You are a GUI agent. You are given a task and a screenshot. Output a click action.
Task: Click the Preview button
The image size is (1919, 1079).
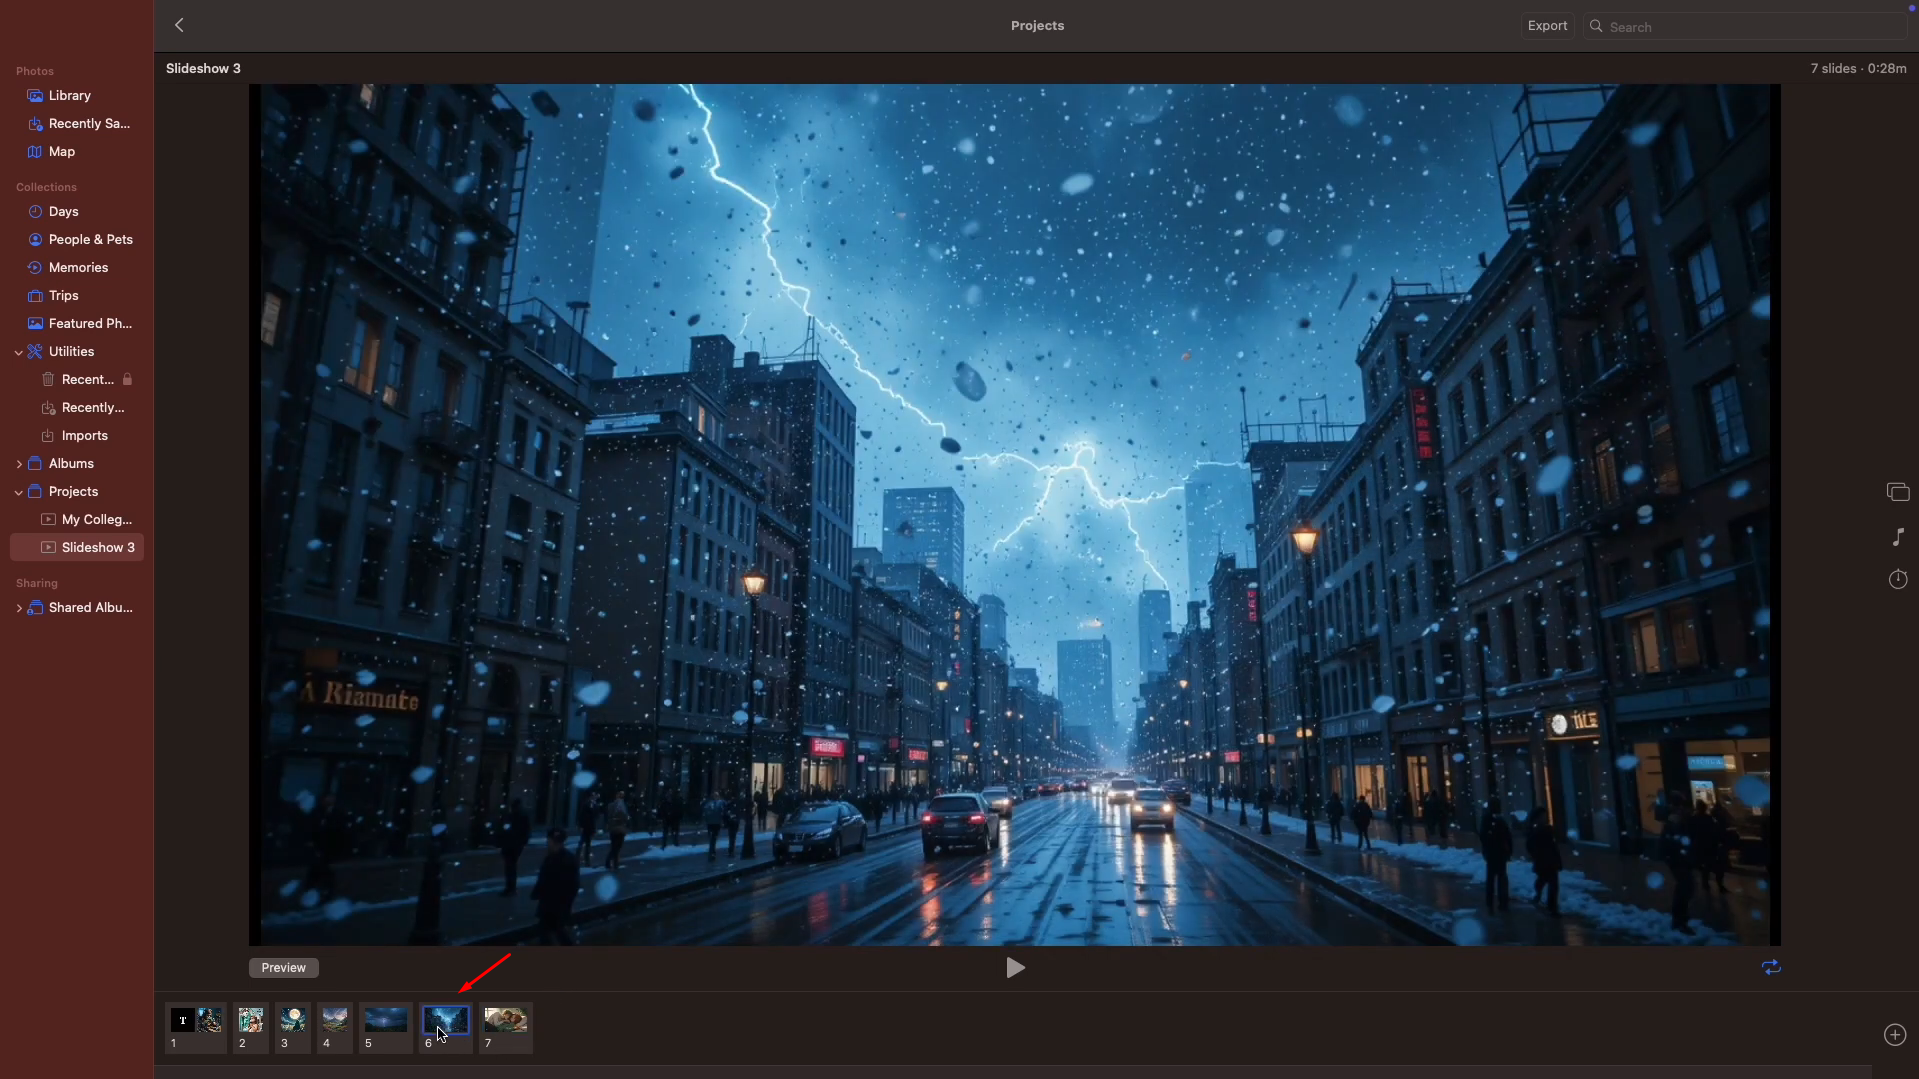(284, 968)
